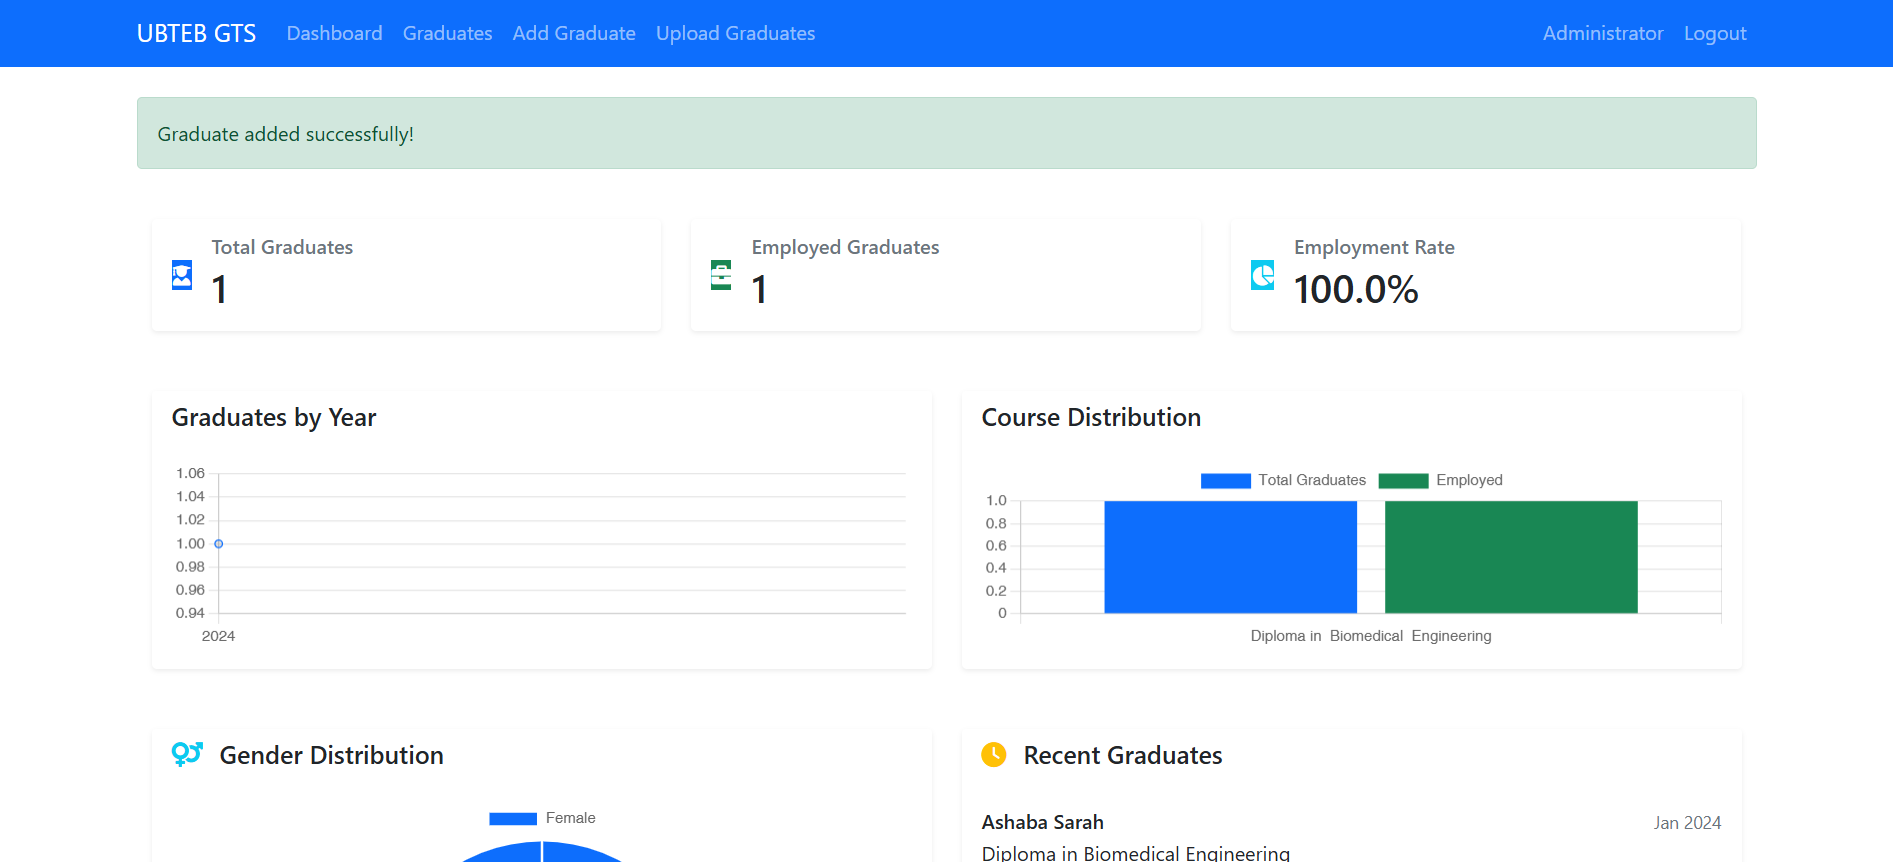Click the Employed Graduates briefcase icon

pyautogui.click(x=721, y=275)
